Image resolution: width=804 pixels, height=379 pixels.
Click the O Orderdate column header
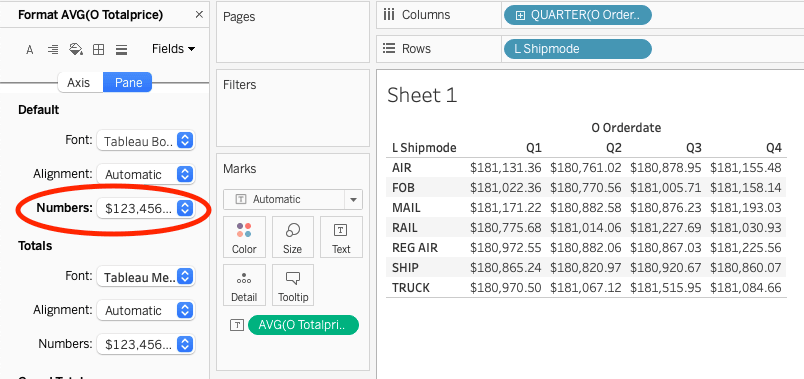click(x=626, y=128)
